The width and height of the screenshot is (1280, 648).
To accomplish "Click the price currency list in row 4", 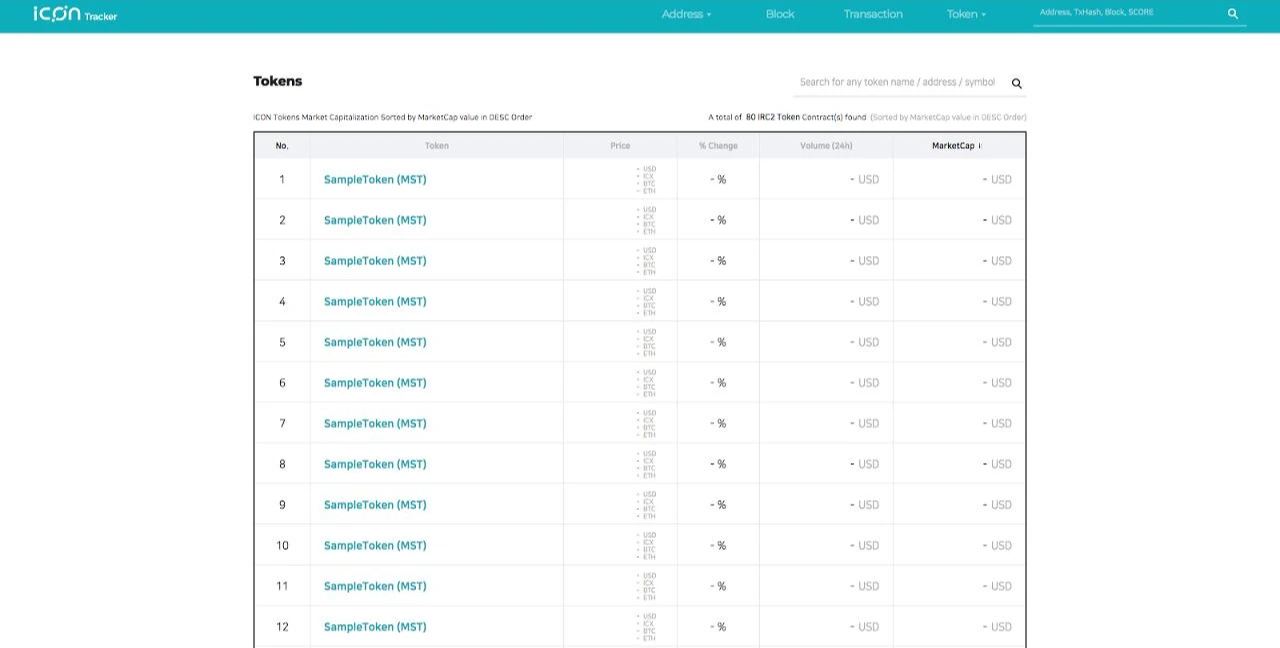I will [647, 302].
